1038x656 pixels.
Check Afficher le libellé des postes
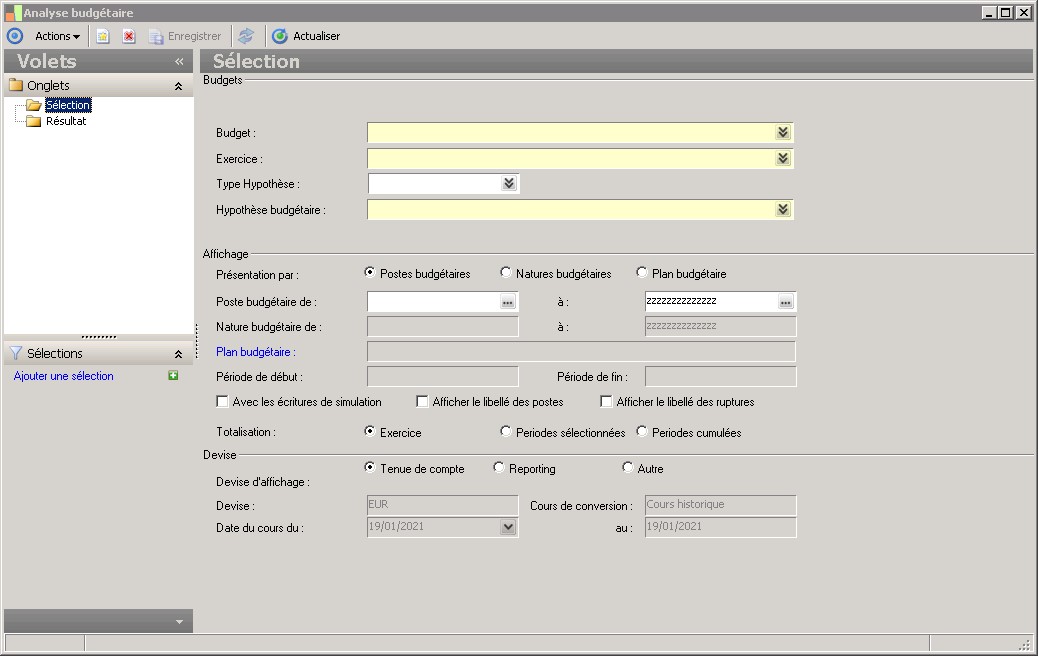tap(423, 402)
